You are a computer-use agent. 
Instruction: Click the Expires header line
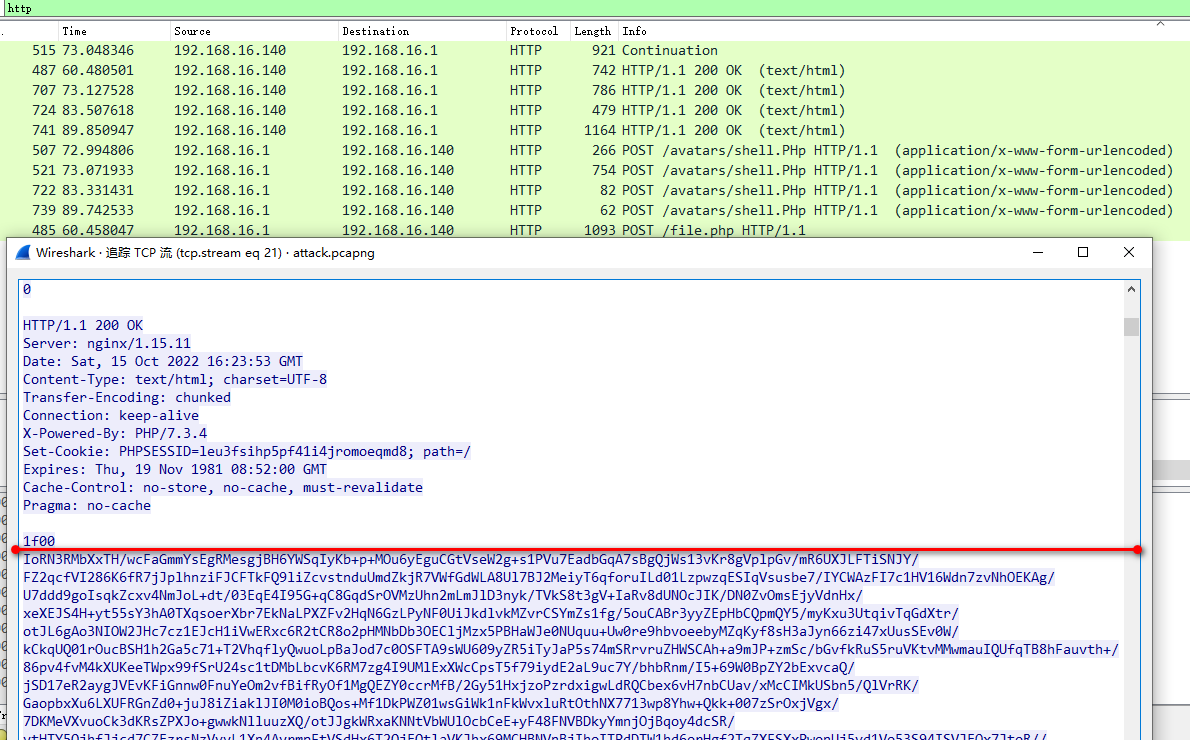[x=175, y=470]
